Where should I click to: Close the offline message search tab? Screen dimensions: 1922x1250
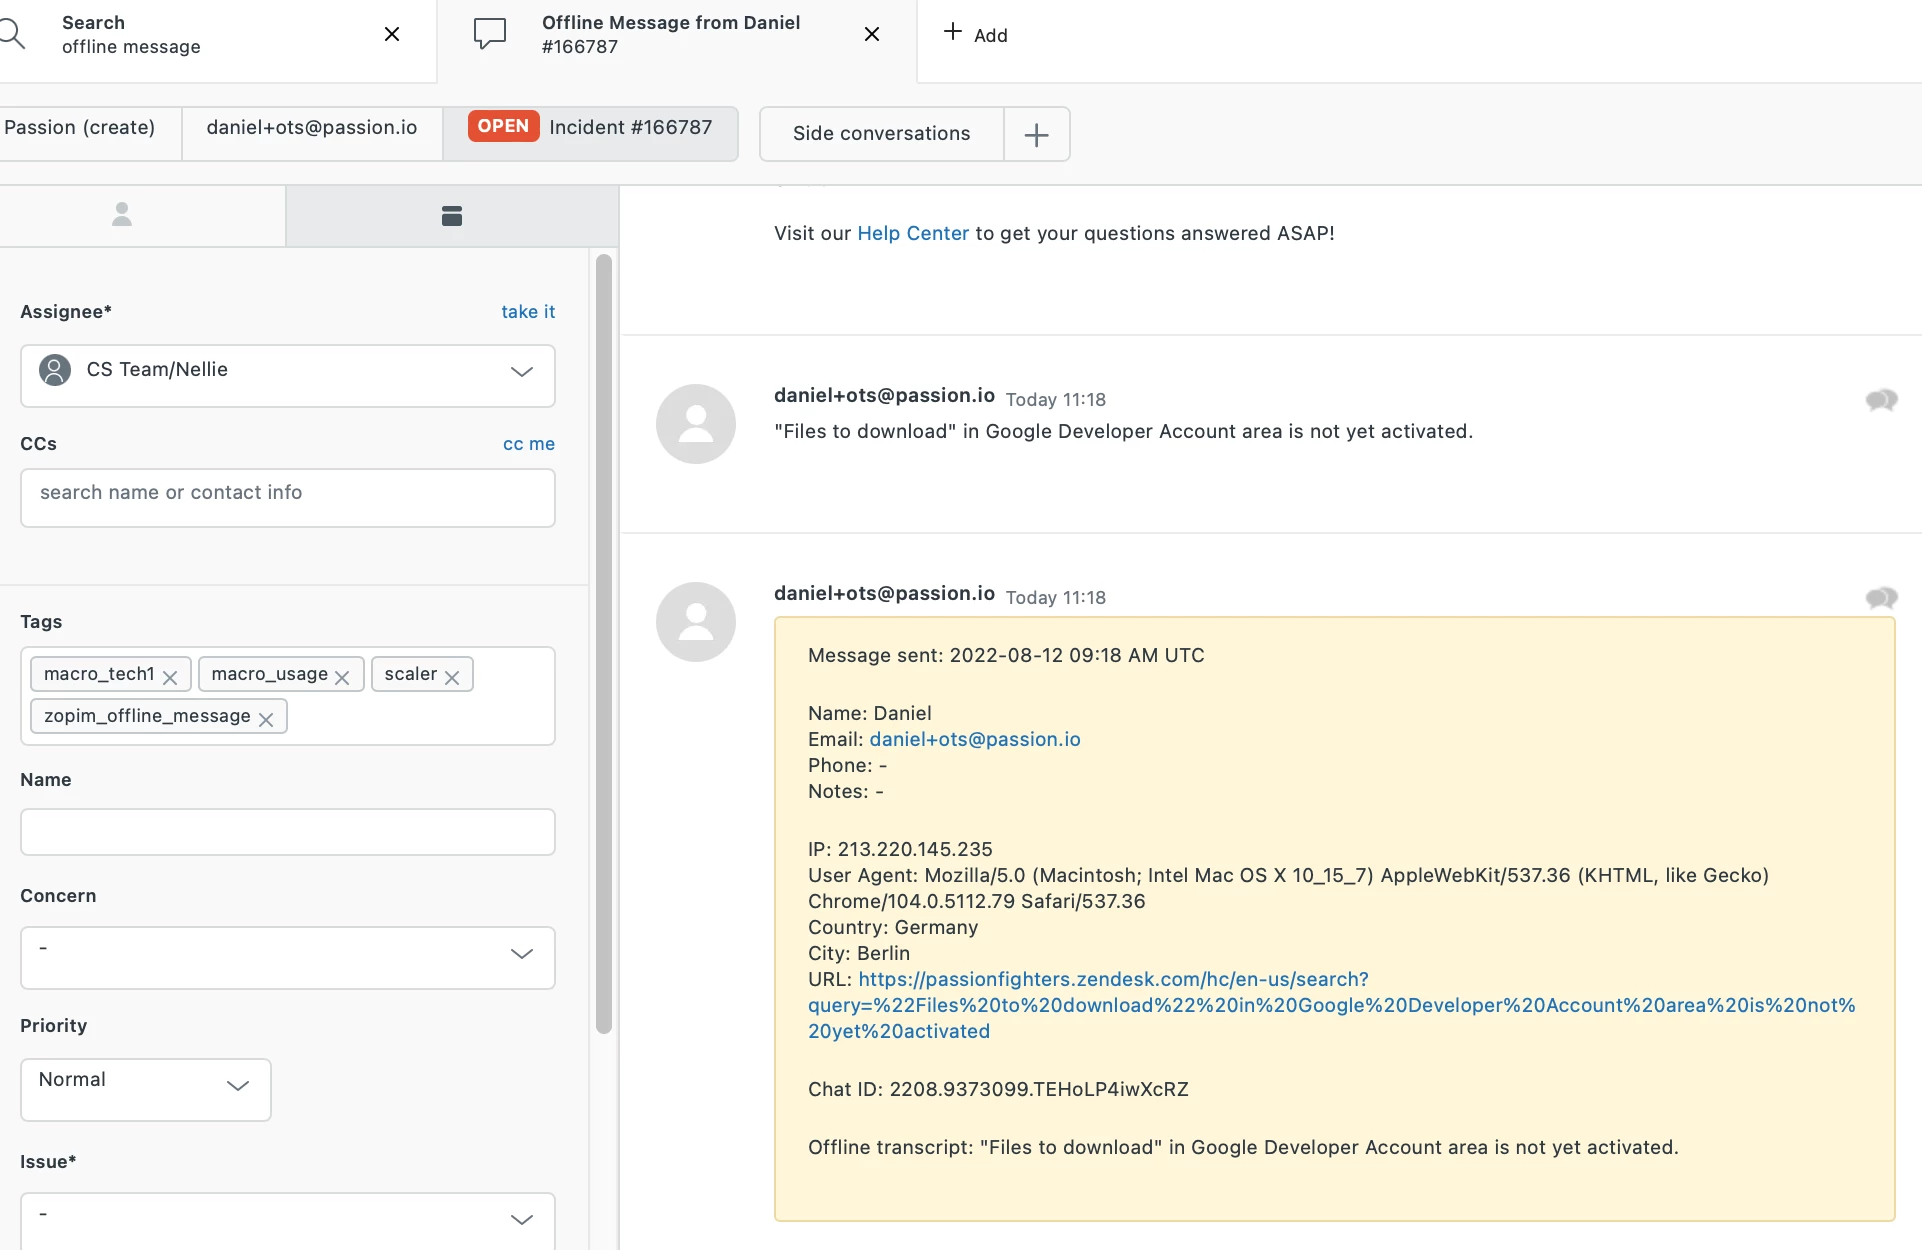392,34
